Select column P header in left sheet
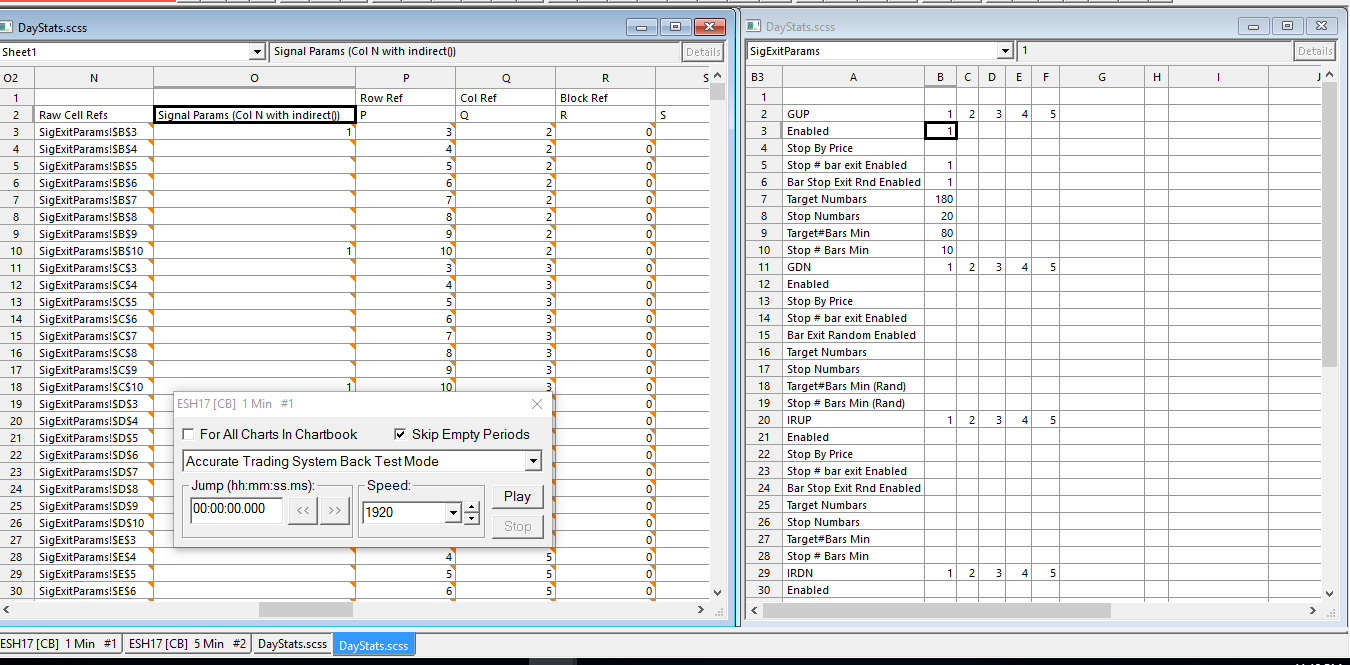Image resolution: width=1350 pixels, height=665 pixels. (x=406, y=78)
